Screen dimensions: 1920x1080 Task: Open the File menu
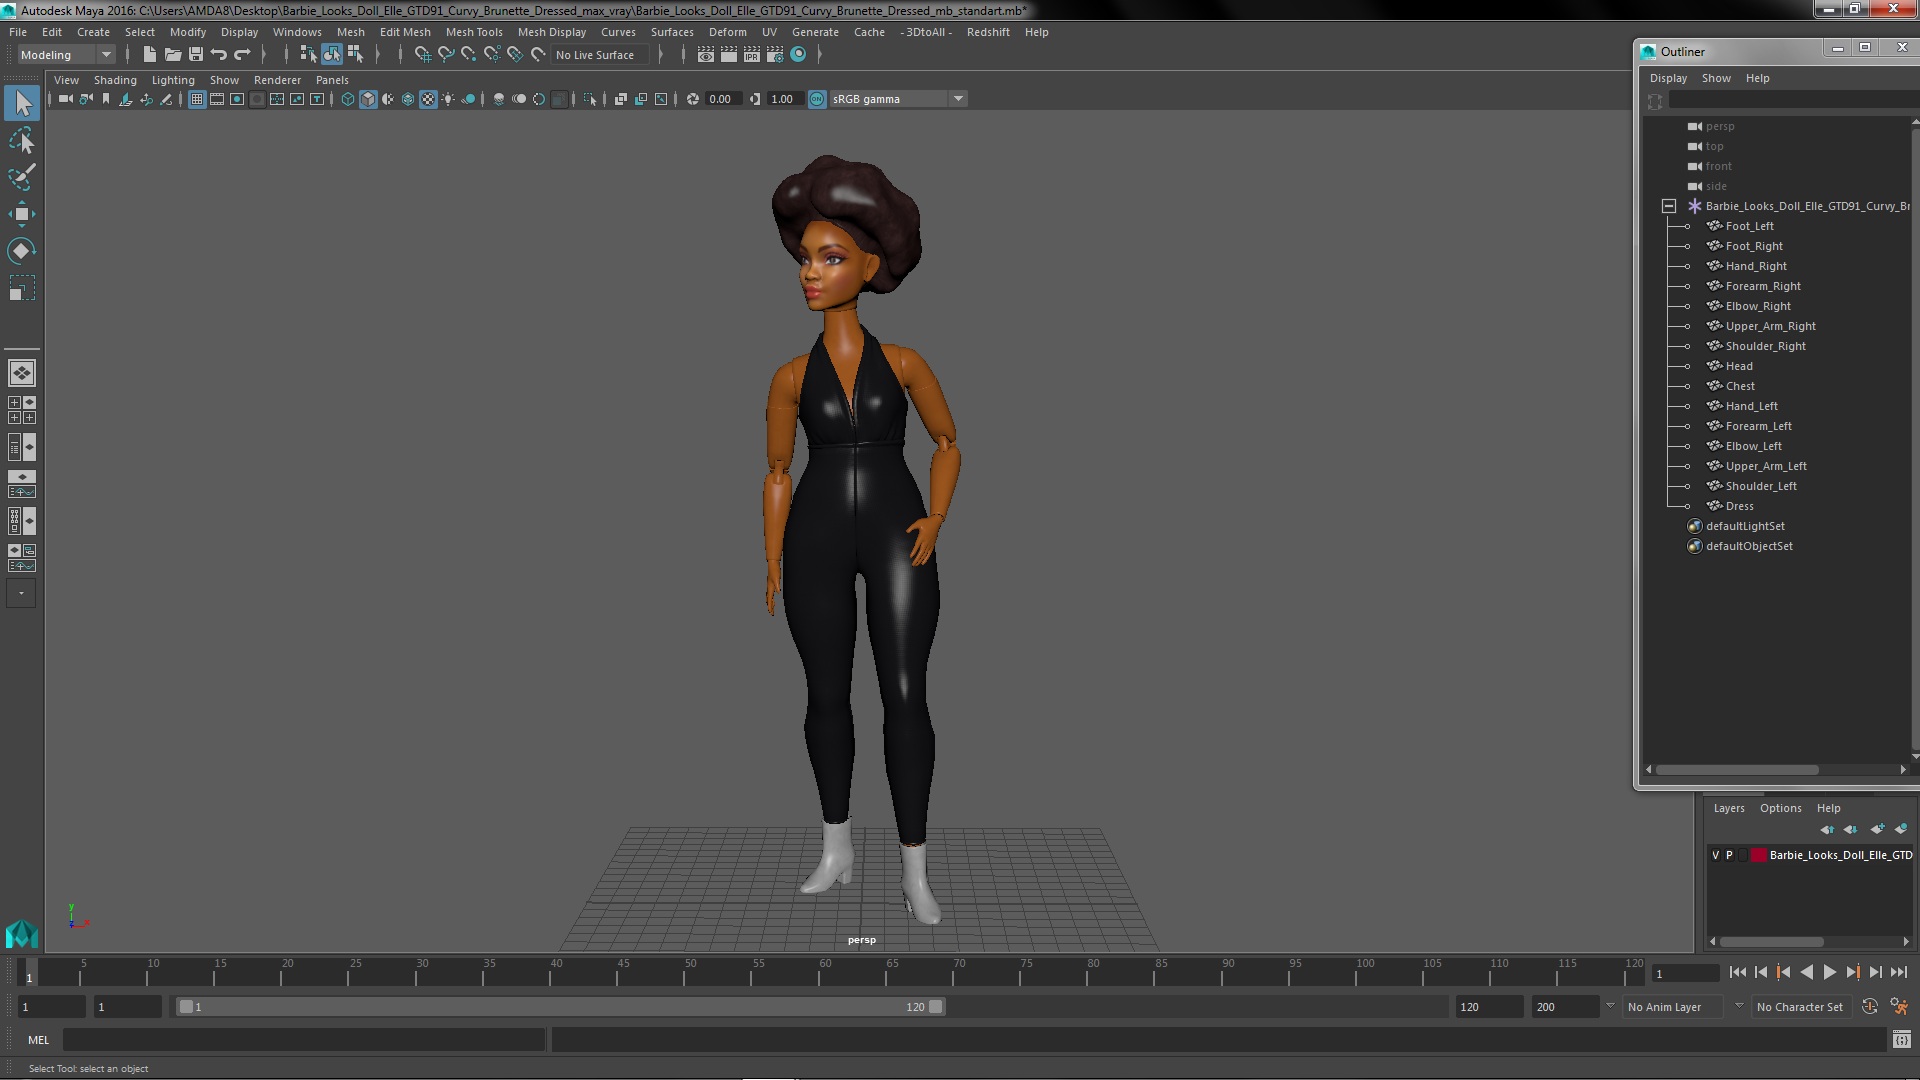pyautogui.click(x=18, y=32)
